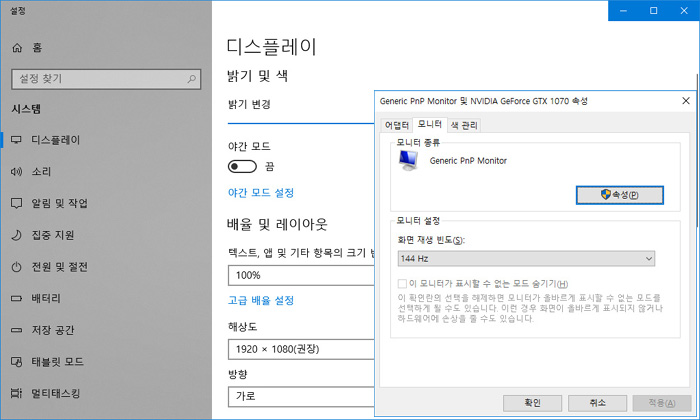Select the Display monitor icon in sidebar
The width and height of the screenshot is (700, 420).
click(16, 140)
